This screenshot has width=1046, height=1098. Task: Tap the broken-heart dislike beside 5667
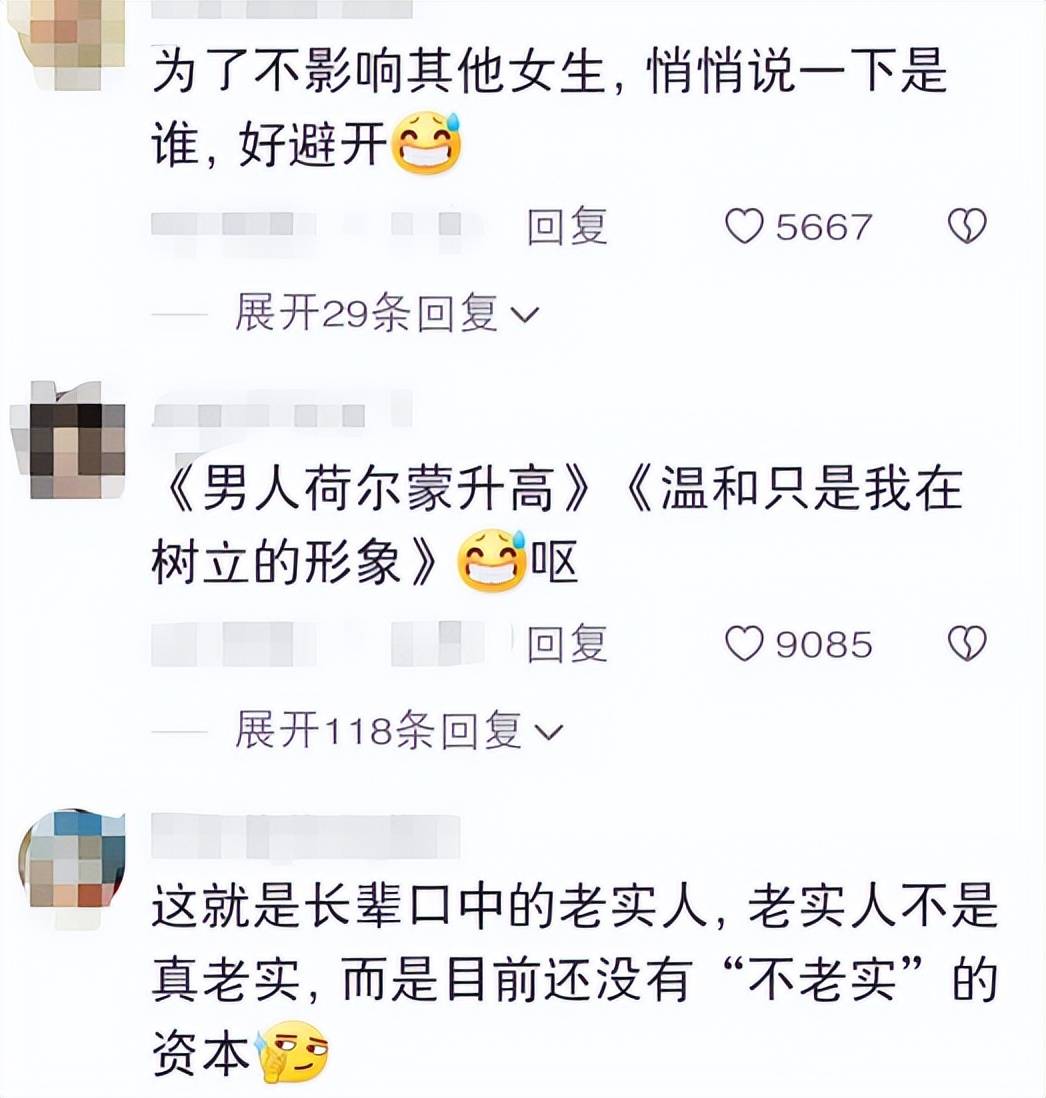[967, 226]
